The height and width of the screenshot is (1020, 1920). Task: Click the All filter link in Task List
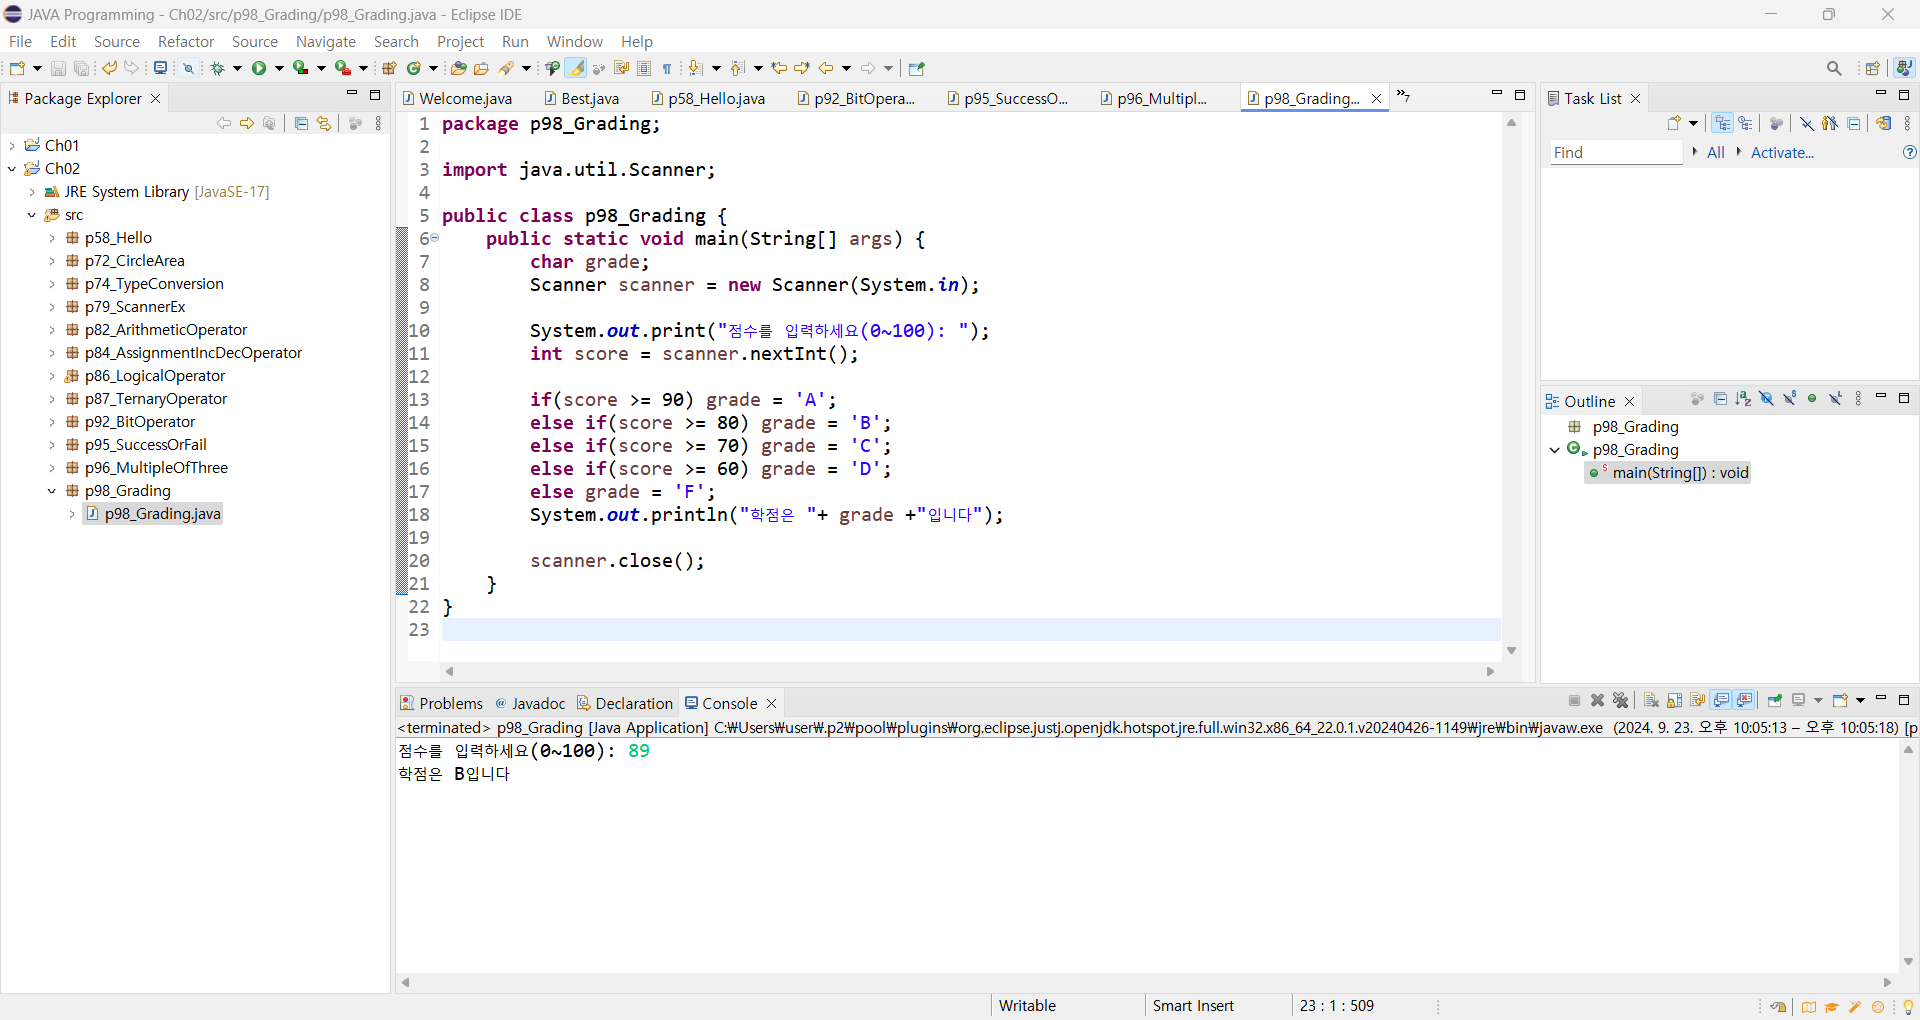1716,152
